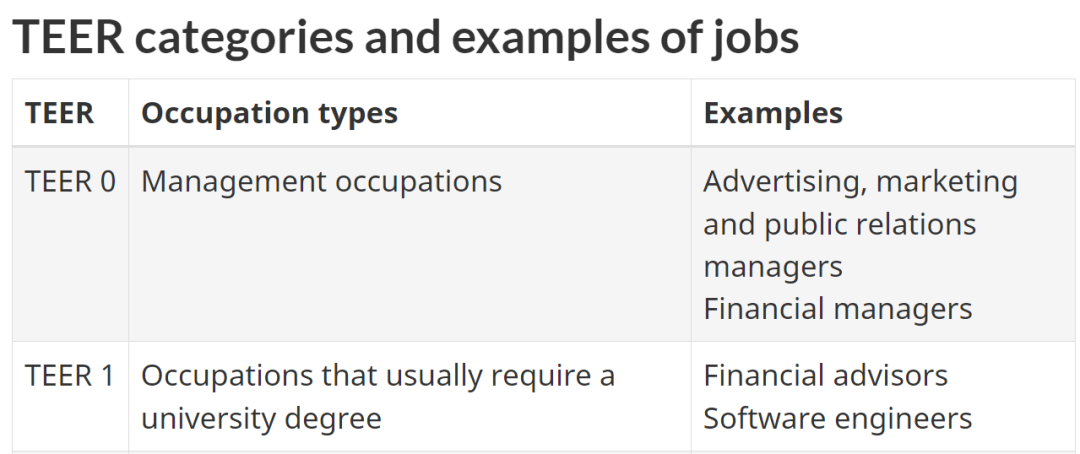Click the word managers under public relations
Image resolution: width=1080 pixels, height=454 pixels.
773,267
